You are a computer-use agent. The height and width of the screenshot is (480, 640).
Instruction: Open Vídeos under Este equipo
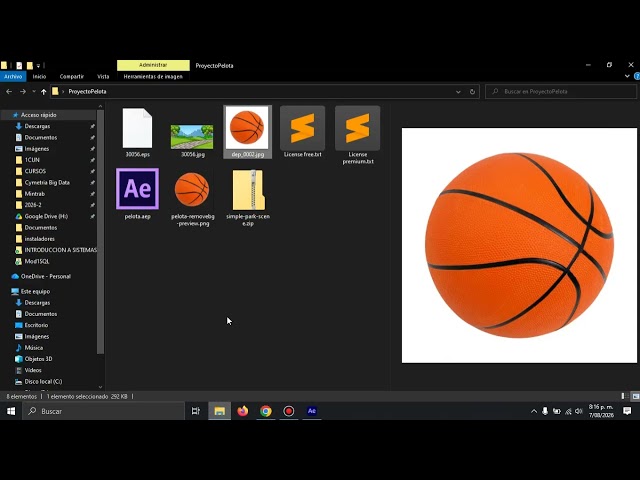[33, 370]
